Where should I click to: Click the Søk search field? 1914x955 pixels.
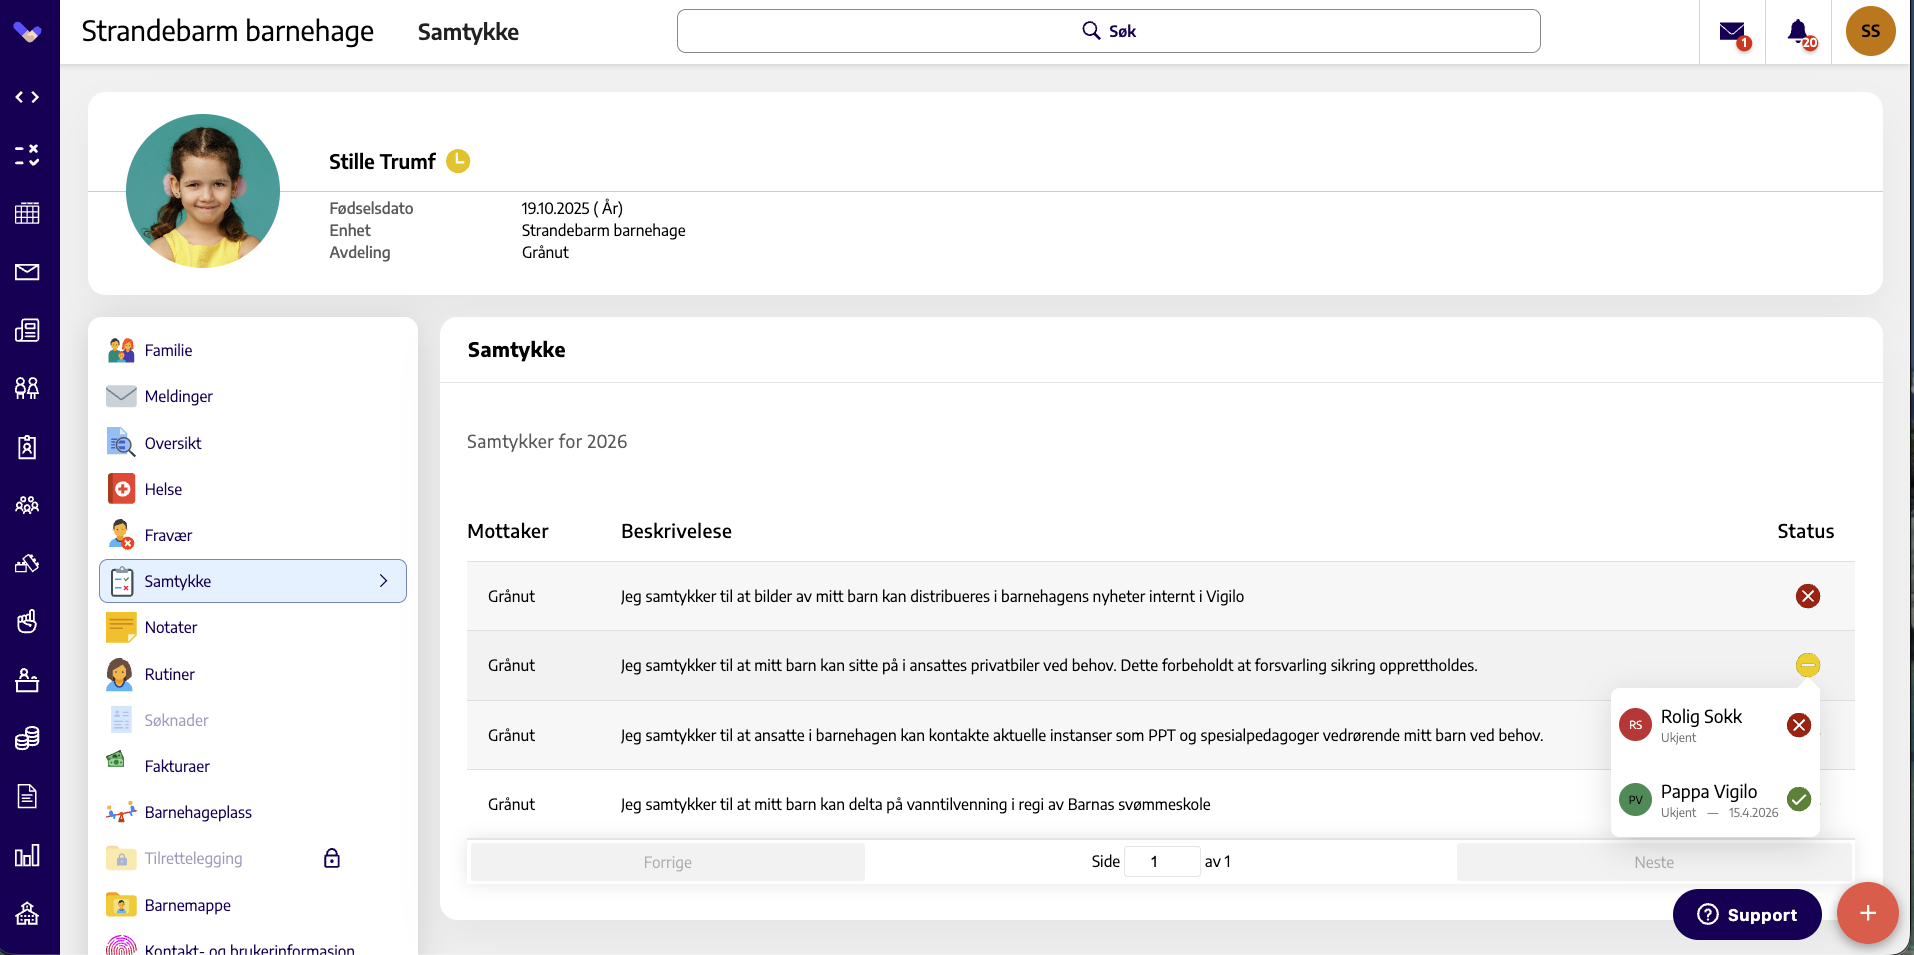(x=1108, y=31)
